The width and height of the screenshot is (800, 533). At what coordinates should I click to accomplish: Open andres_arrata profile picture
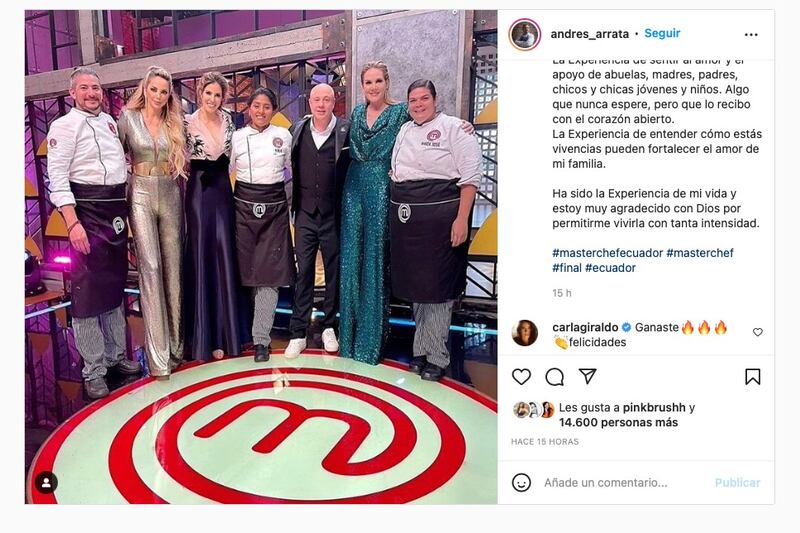click(x=524, y=35)
